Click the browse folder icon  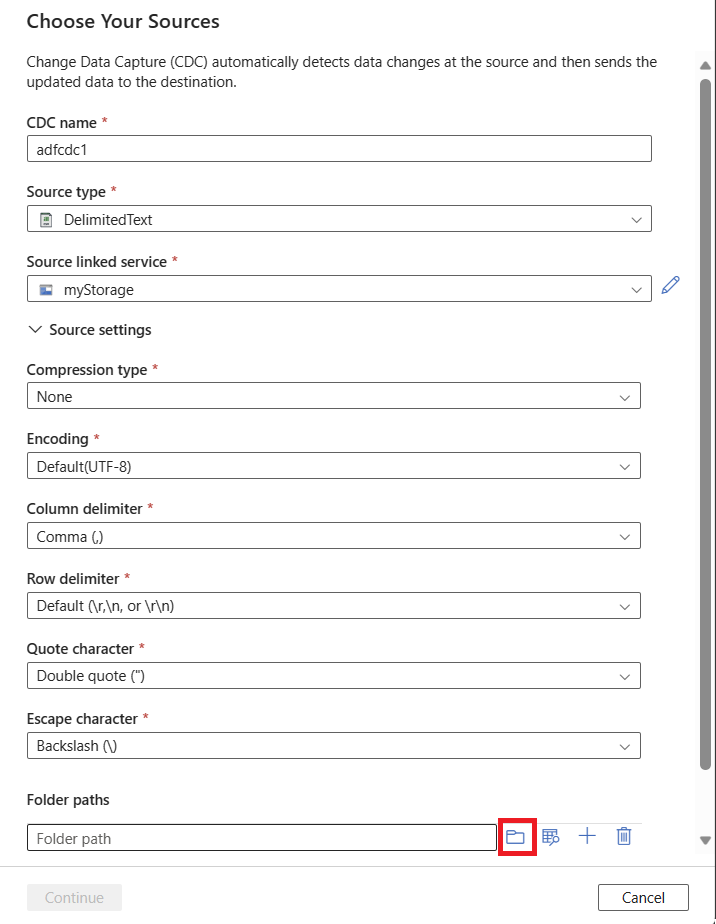point(516,837)
